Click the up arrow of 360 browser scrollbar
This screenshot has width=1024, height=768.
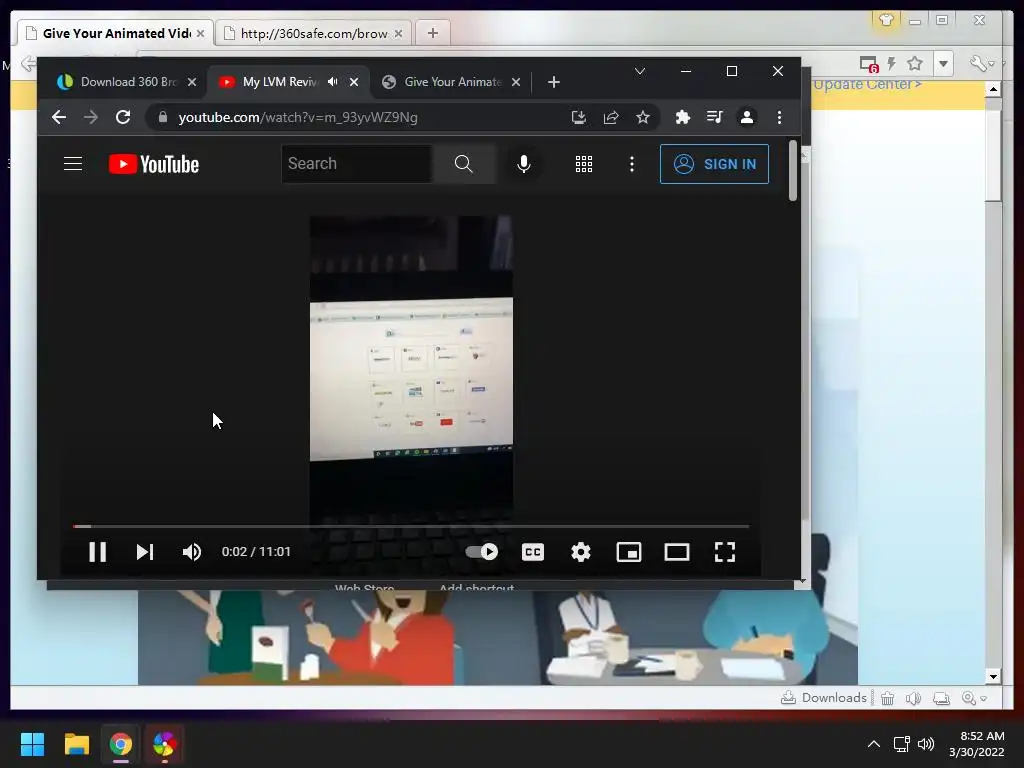(x=993, y=89)
